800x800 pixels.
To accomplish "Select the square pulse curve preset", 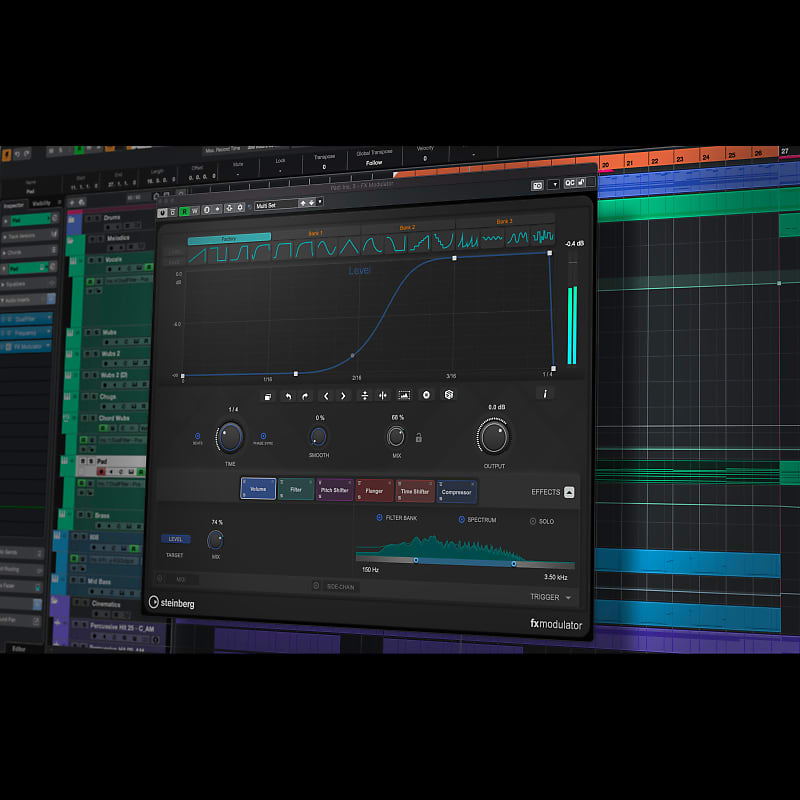I will tap(218, 253).
